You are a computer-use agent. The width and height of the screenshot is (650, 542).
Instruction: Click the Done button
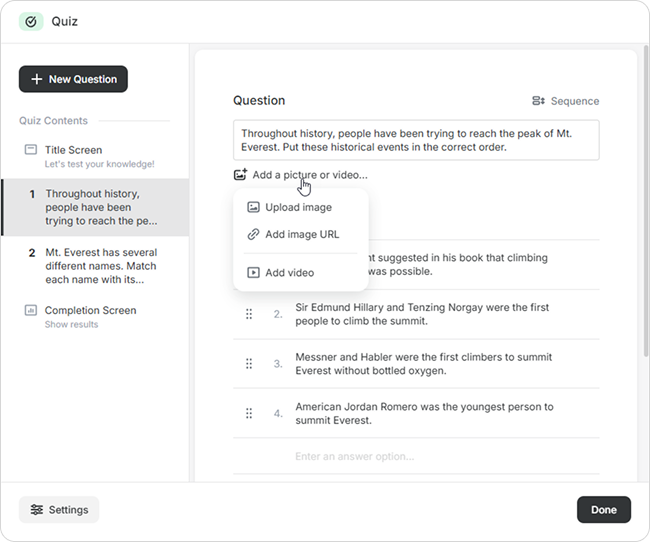coord(603,510)
